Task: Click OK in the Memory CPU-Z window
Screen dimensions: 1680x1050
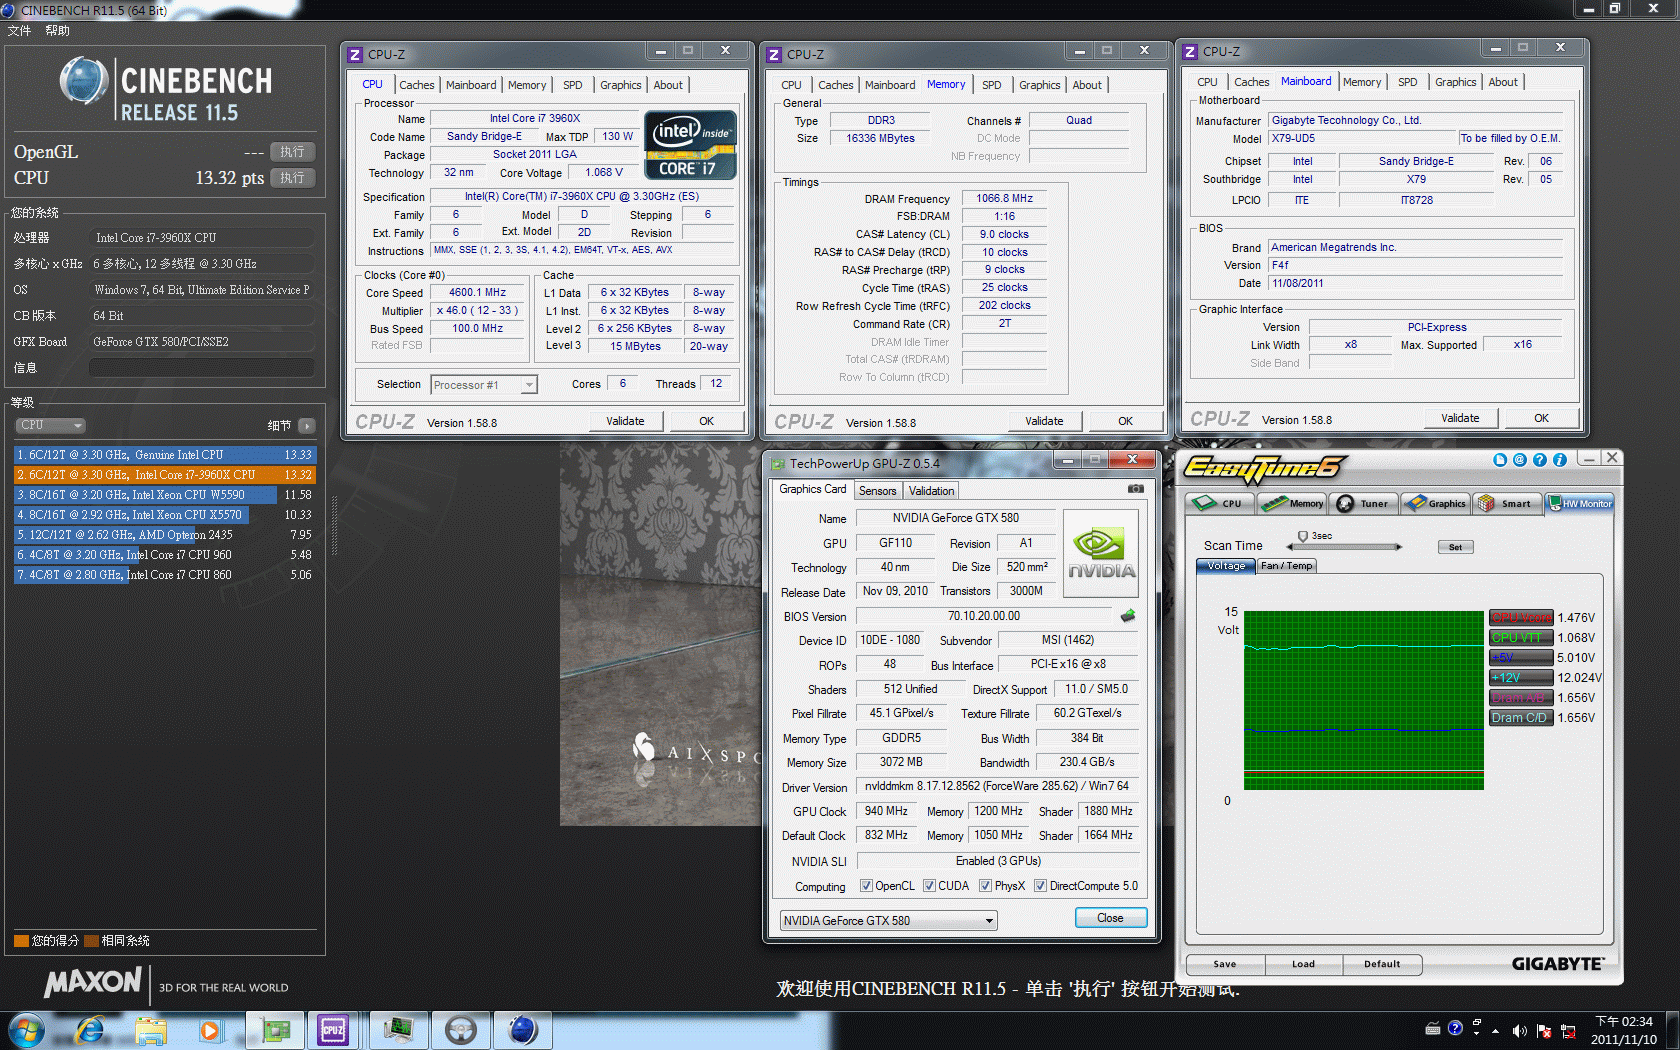Action: click(x=1125, y=421)
